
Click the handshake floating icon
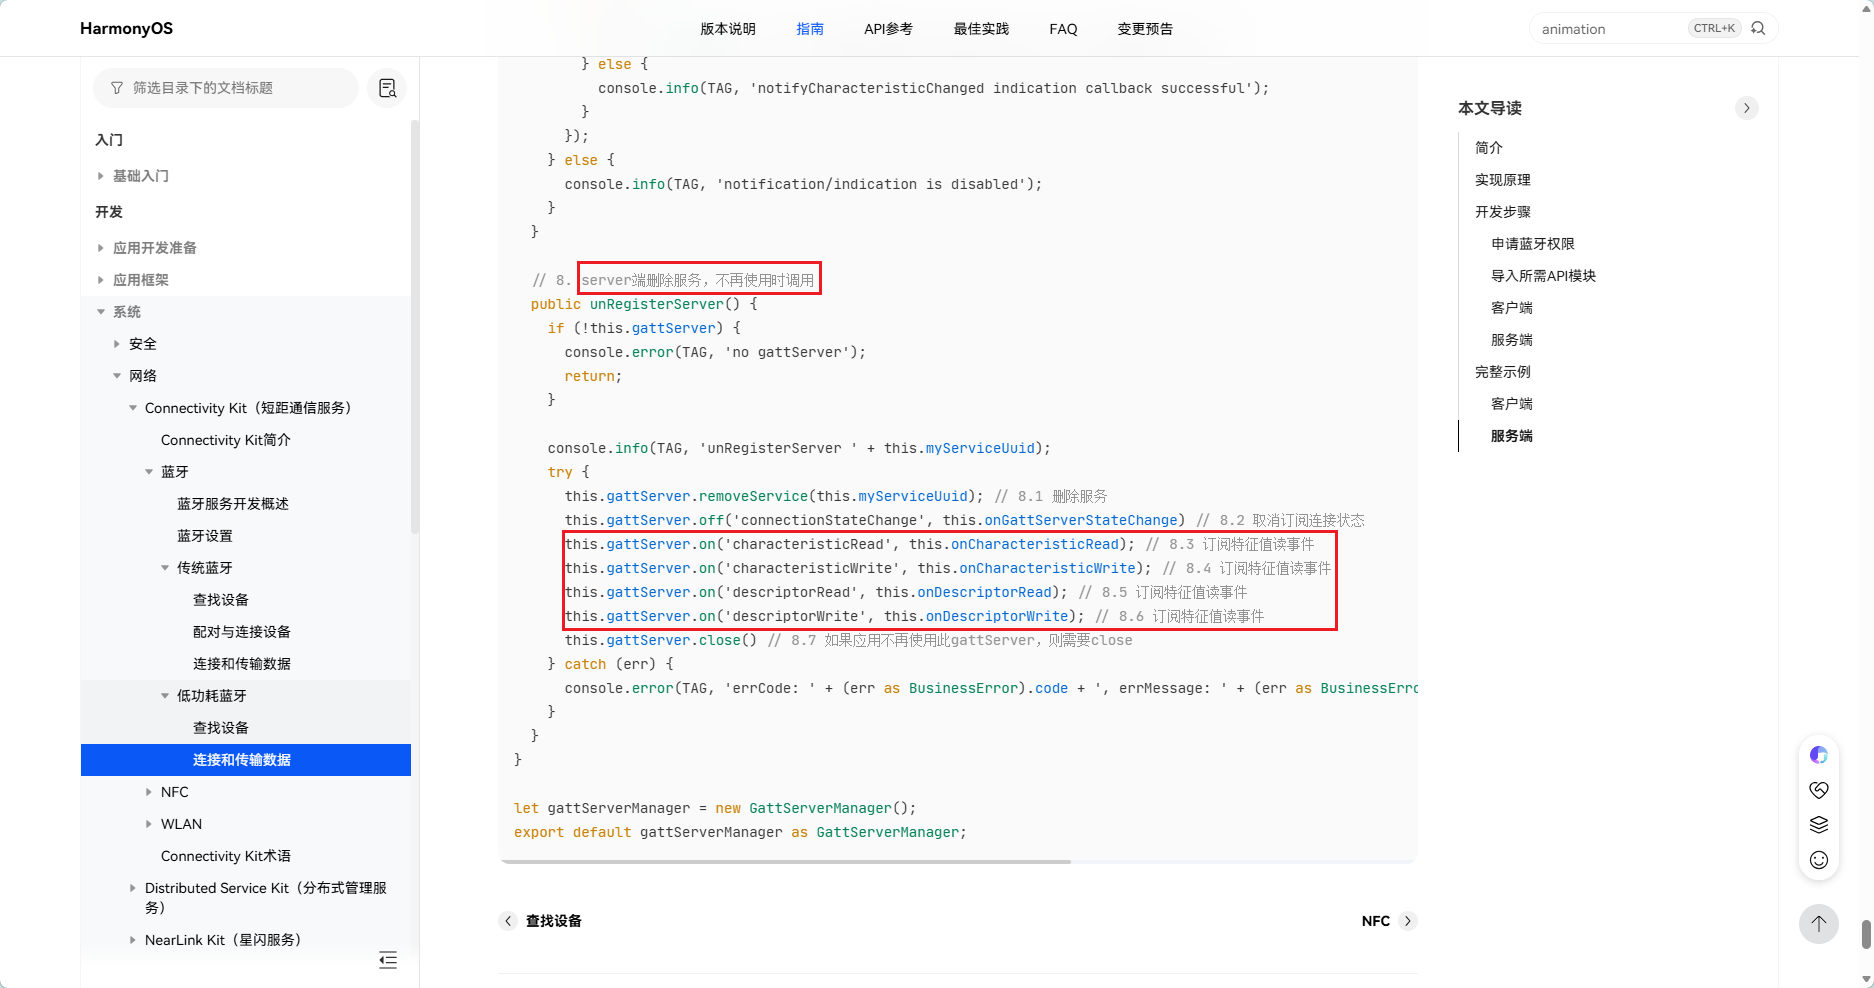pos(1818,790)
